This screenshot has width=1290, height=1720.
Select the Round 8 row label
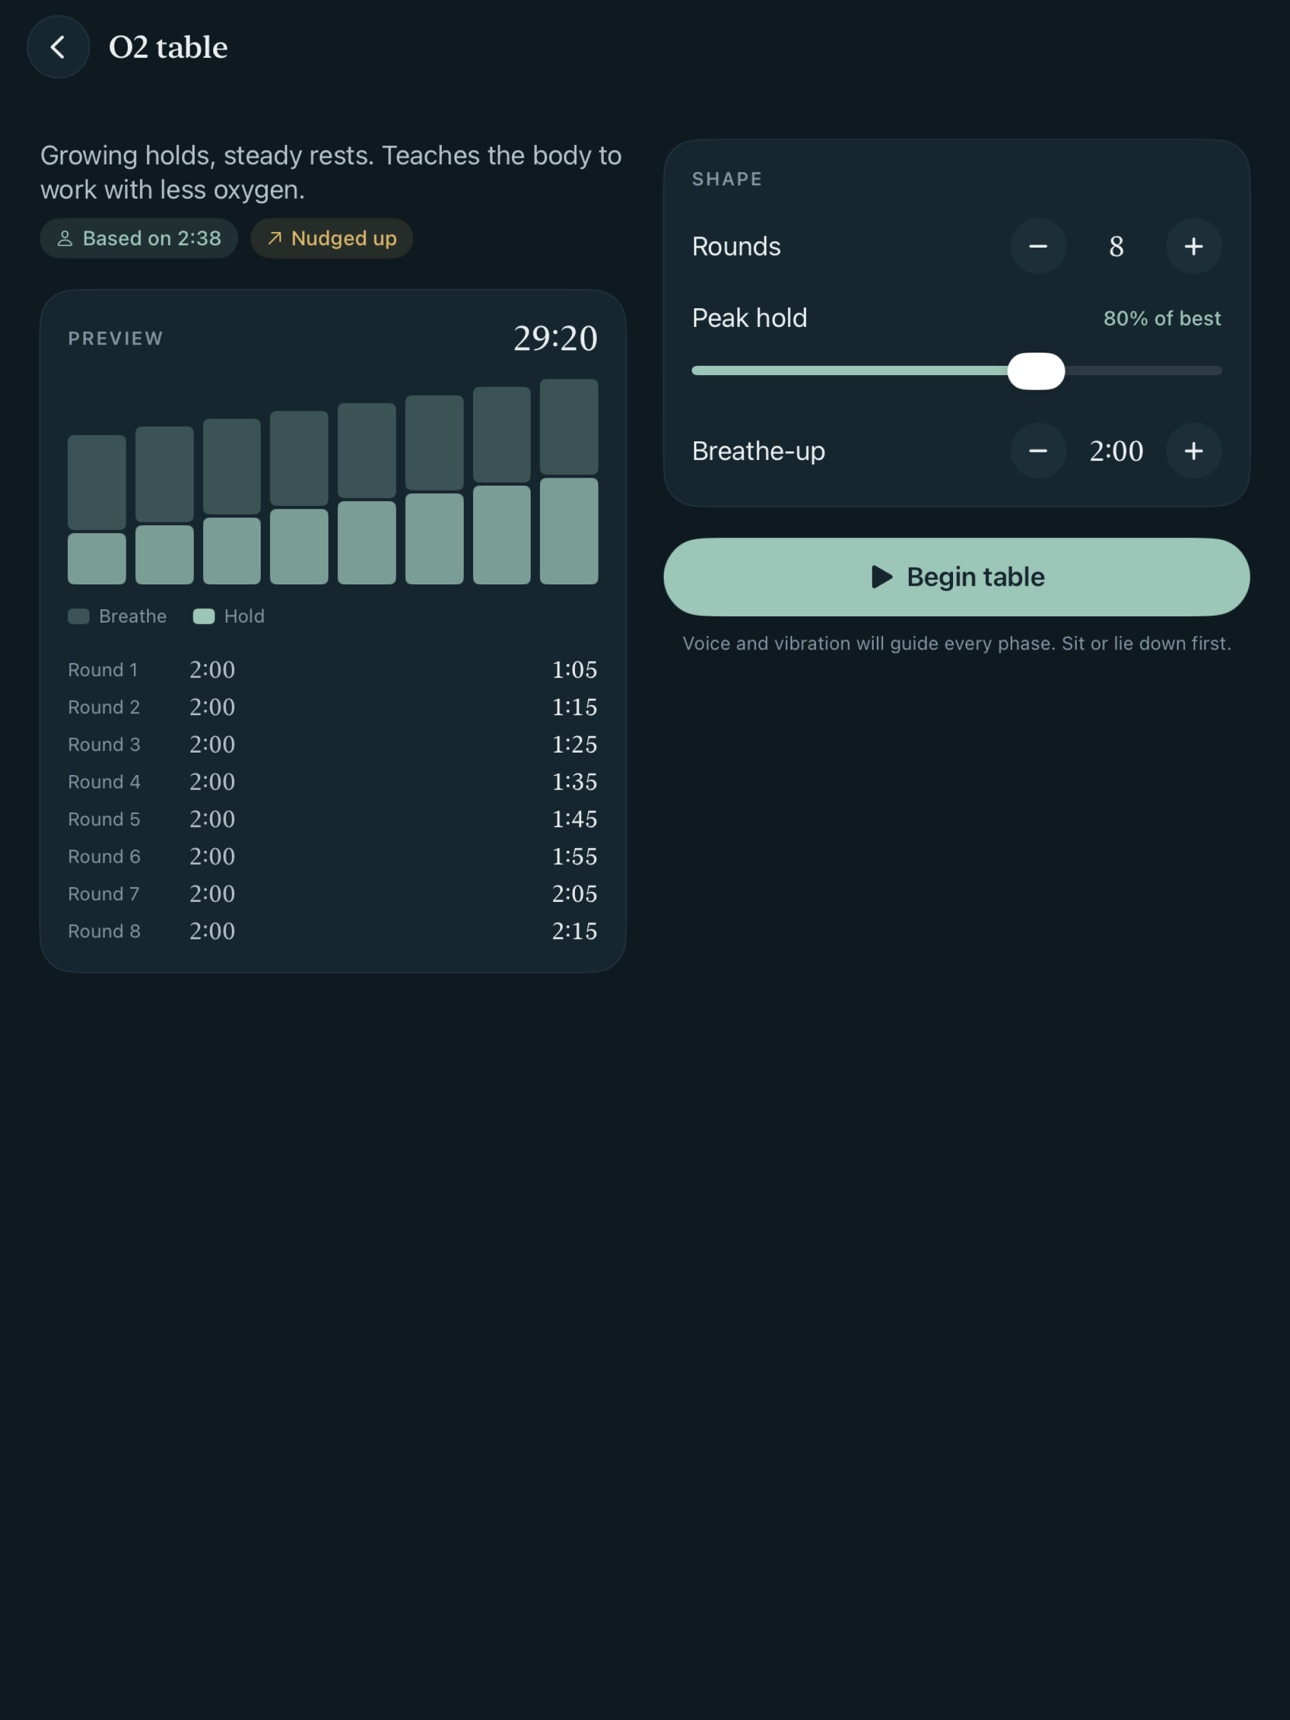[x=104, y=931]
